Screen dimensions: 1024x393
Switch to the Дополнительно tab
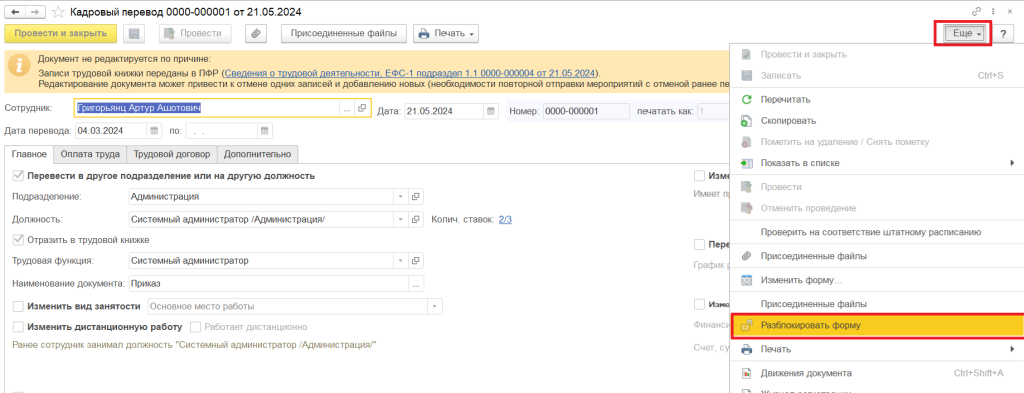tap(257, 155)
